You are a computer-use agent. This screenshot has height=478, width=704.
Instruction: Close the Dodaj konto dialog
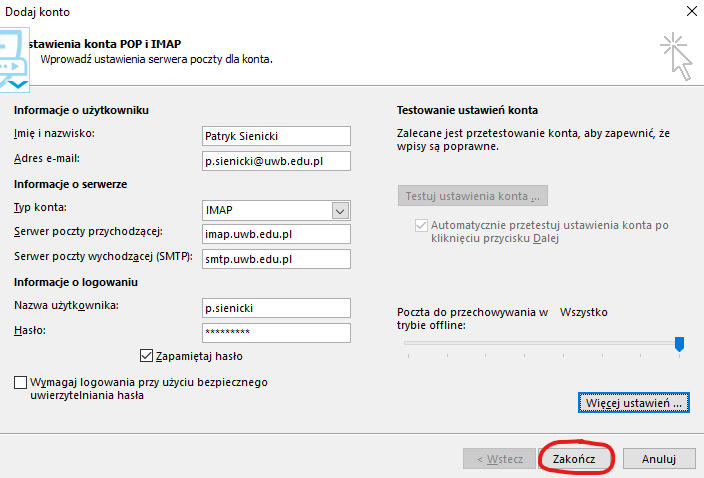coord(692,11)
